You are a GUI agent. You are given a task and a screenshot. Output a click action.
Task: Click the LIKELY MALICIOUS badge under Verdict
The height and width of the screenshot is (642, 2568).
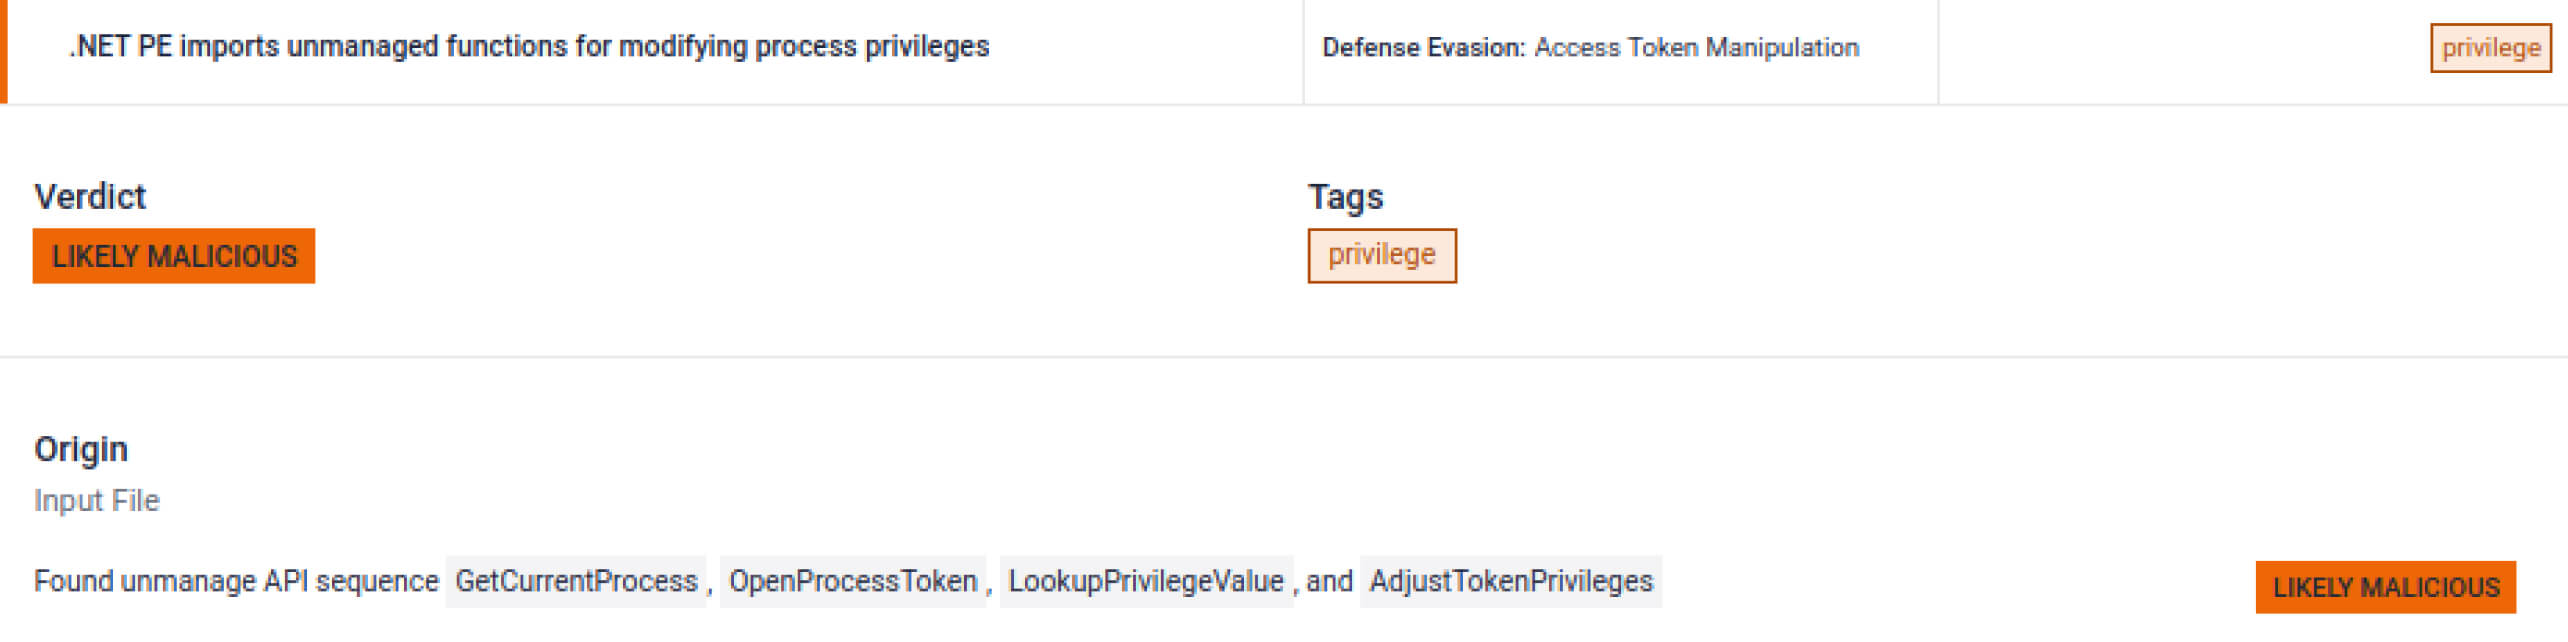click(174, 256)
